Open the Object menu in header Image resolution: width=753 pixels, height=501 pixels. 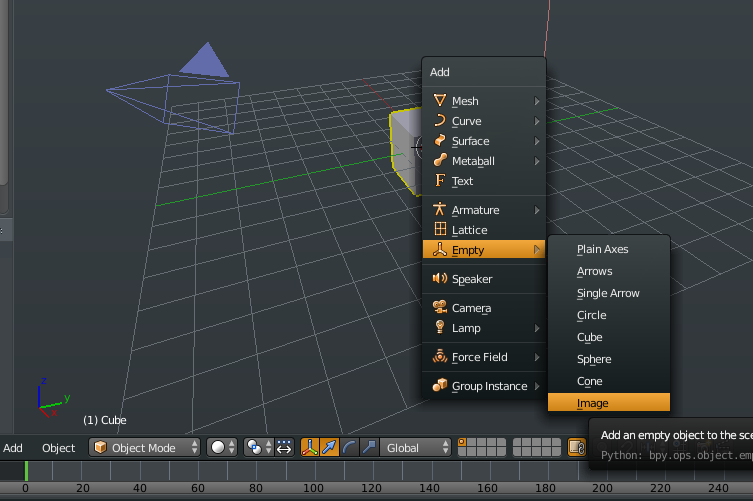pos(59,448)
